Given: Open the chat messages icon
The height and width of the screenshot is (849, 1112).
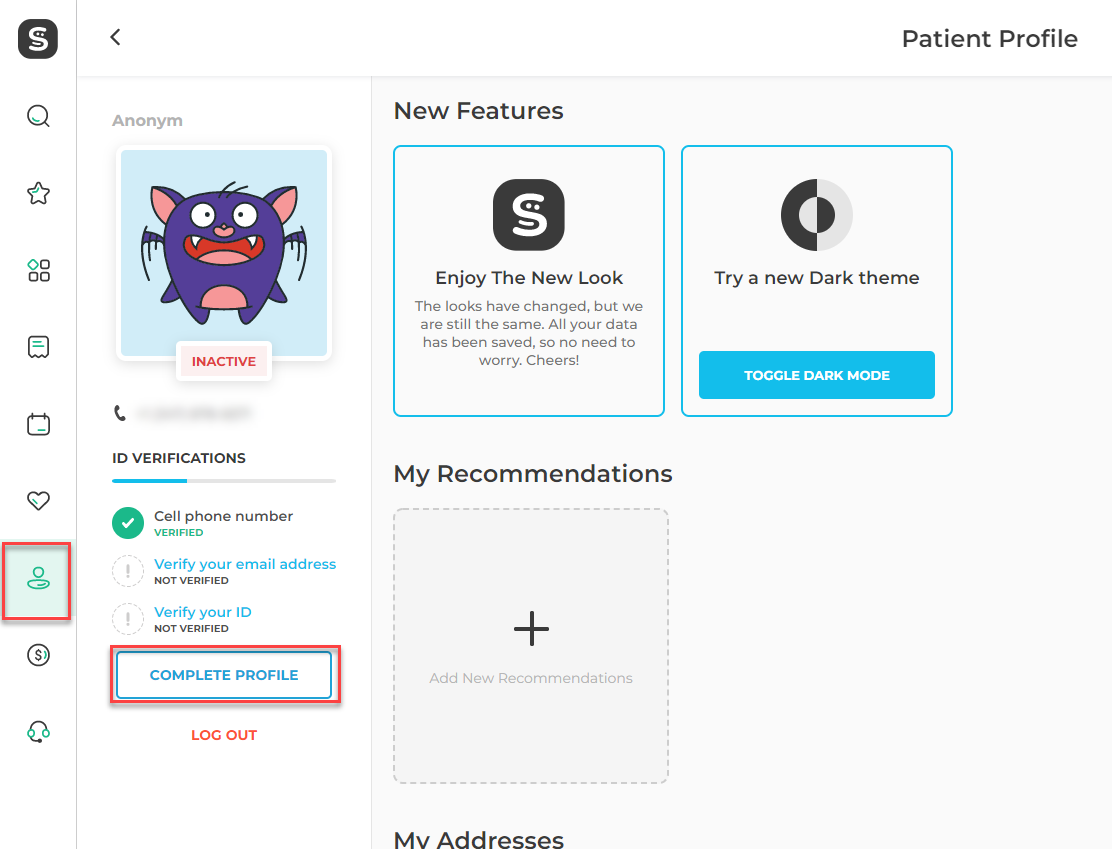Looking at the screenshot, I should click(x=38, y=347).
